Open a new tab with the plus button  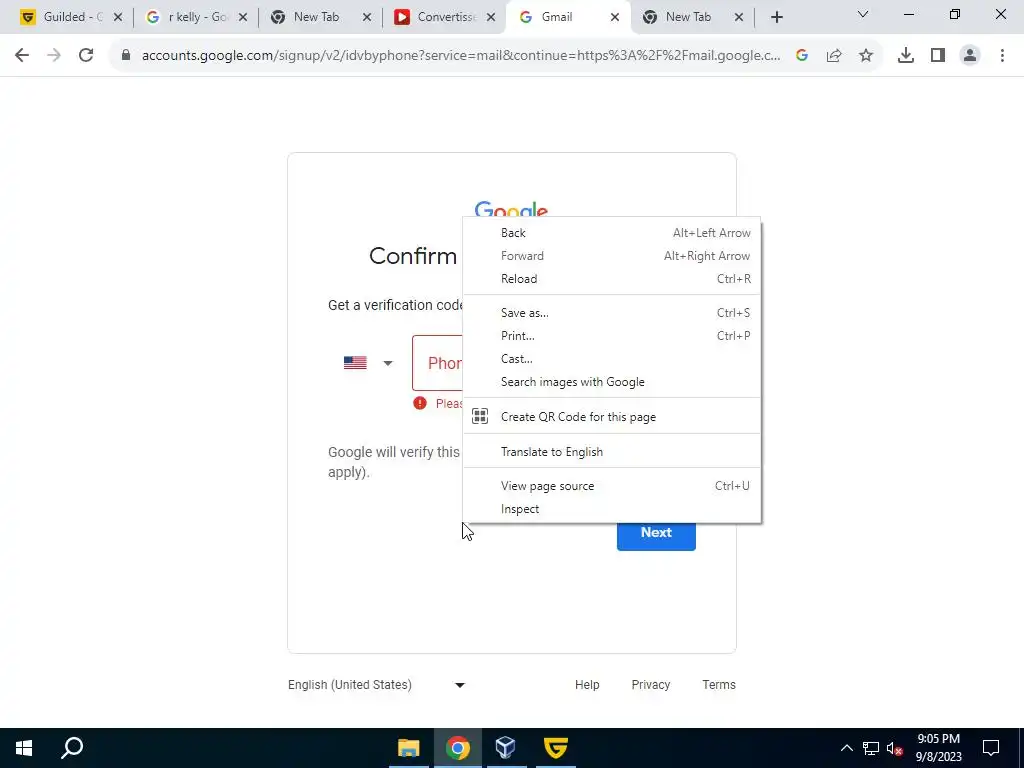tap(776, 17)
